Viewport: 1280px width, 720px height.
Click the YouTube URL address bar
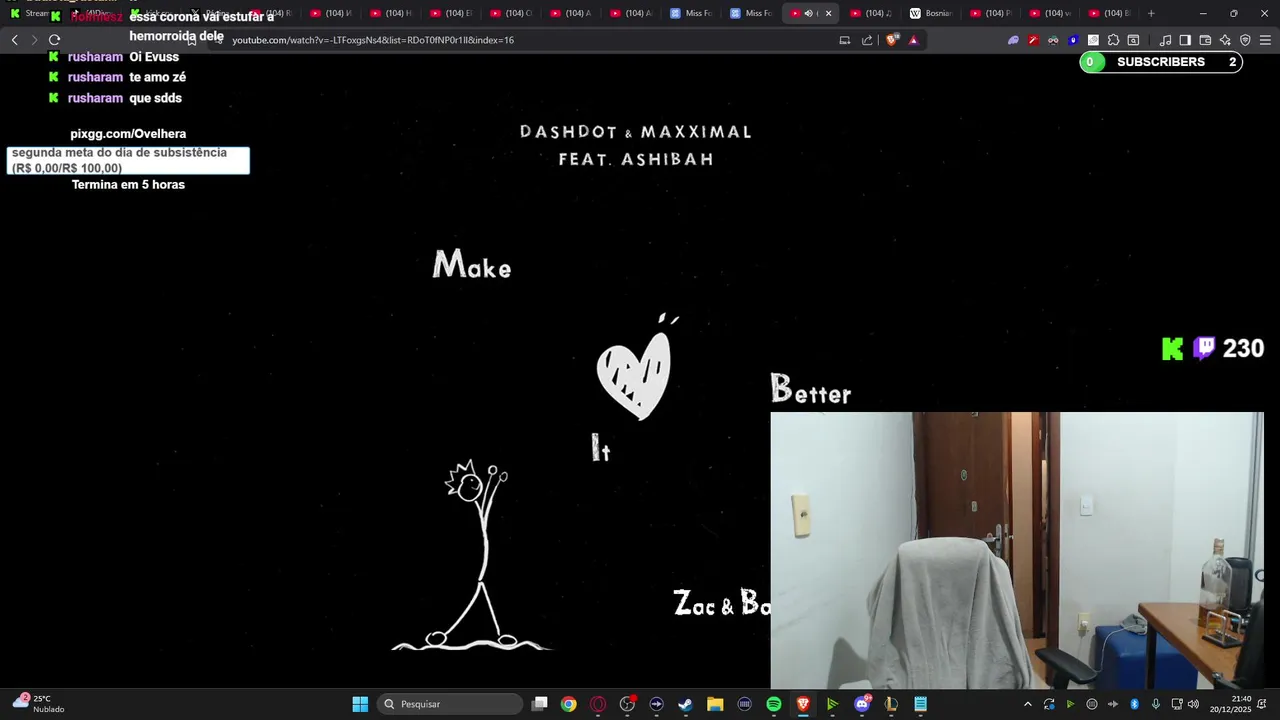tap(530, 40)
